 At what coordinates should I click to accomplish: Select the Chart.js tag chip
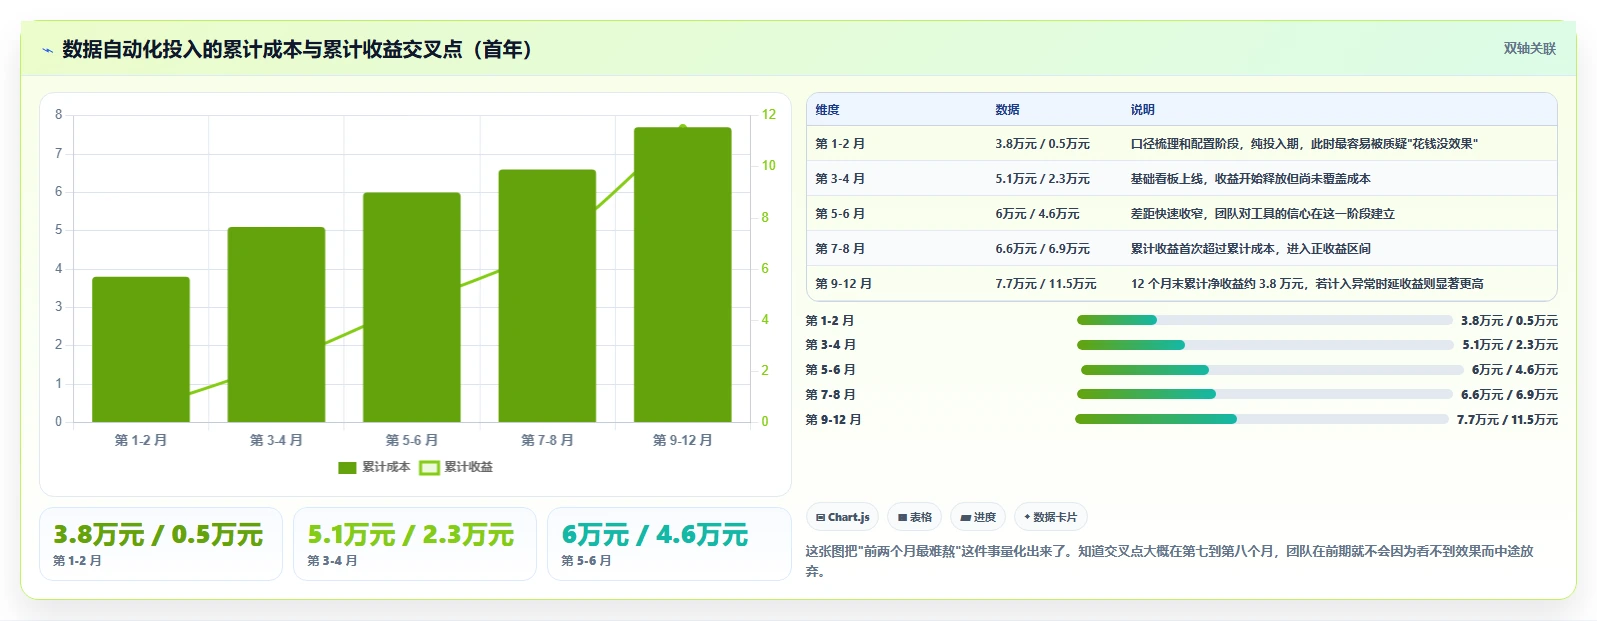coord(842,517)
